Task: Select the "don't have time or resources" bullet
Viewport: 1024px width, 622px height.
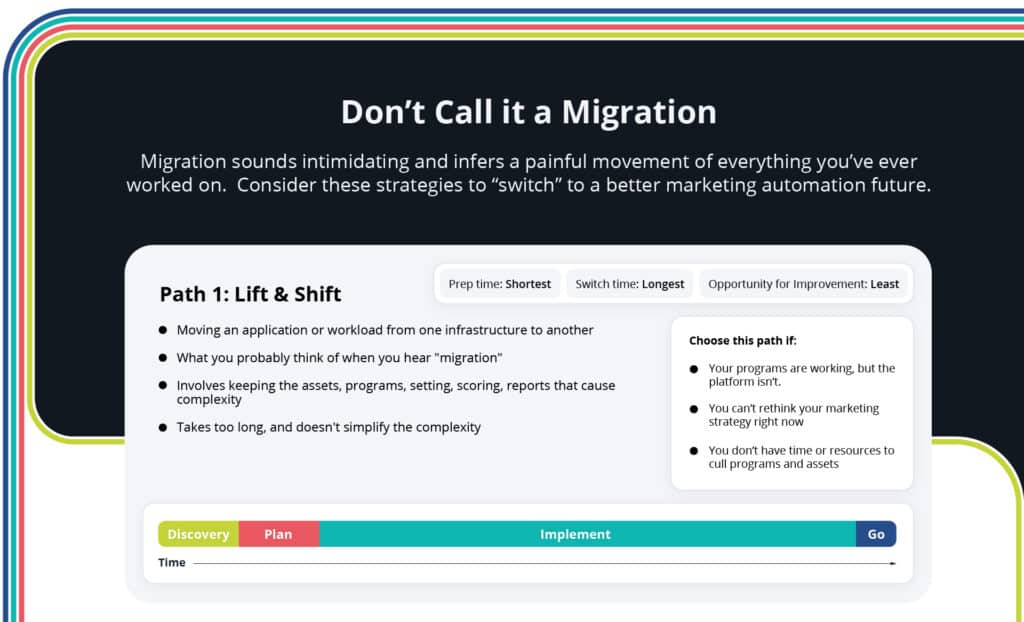Action: [801, 457]
